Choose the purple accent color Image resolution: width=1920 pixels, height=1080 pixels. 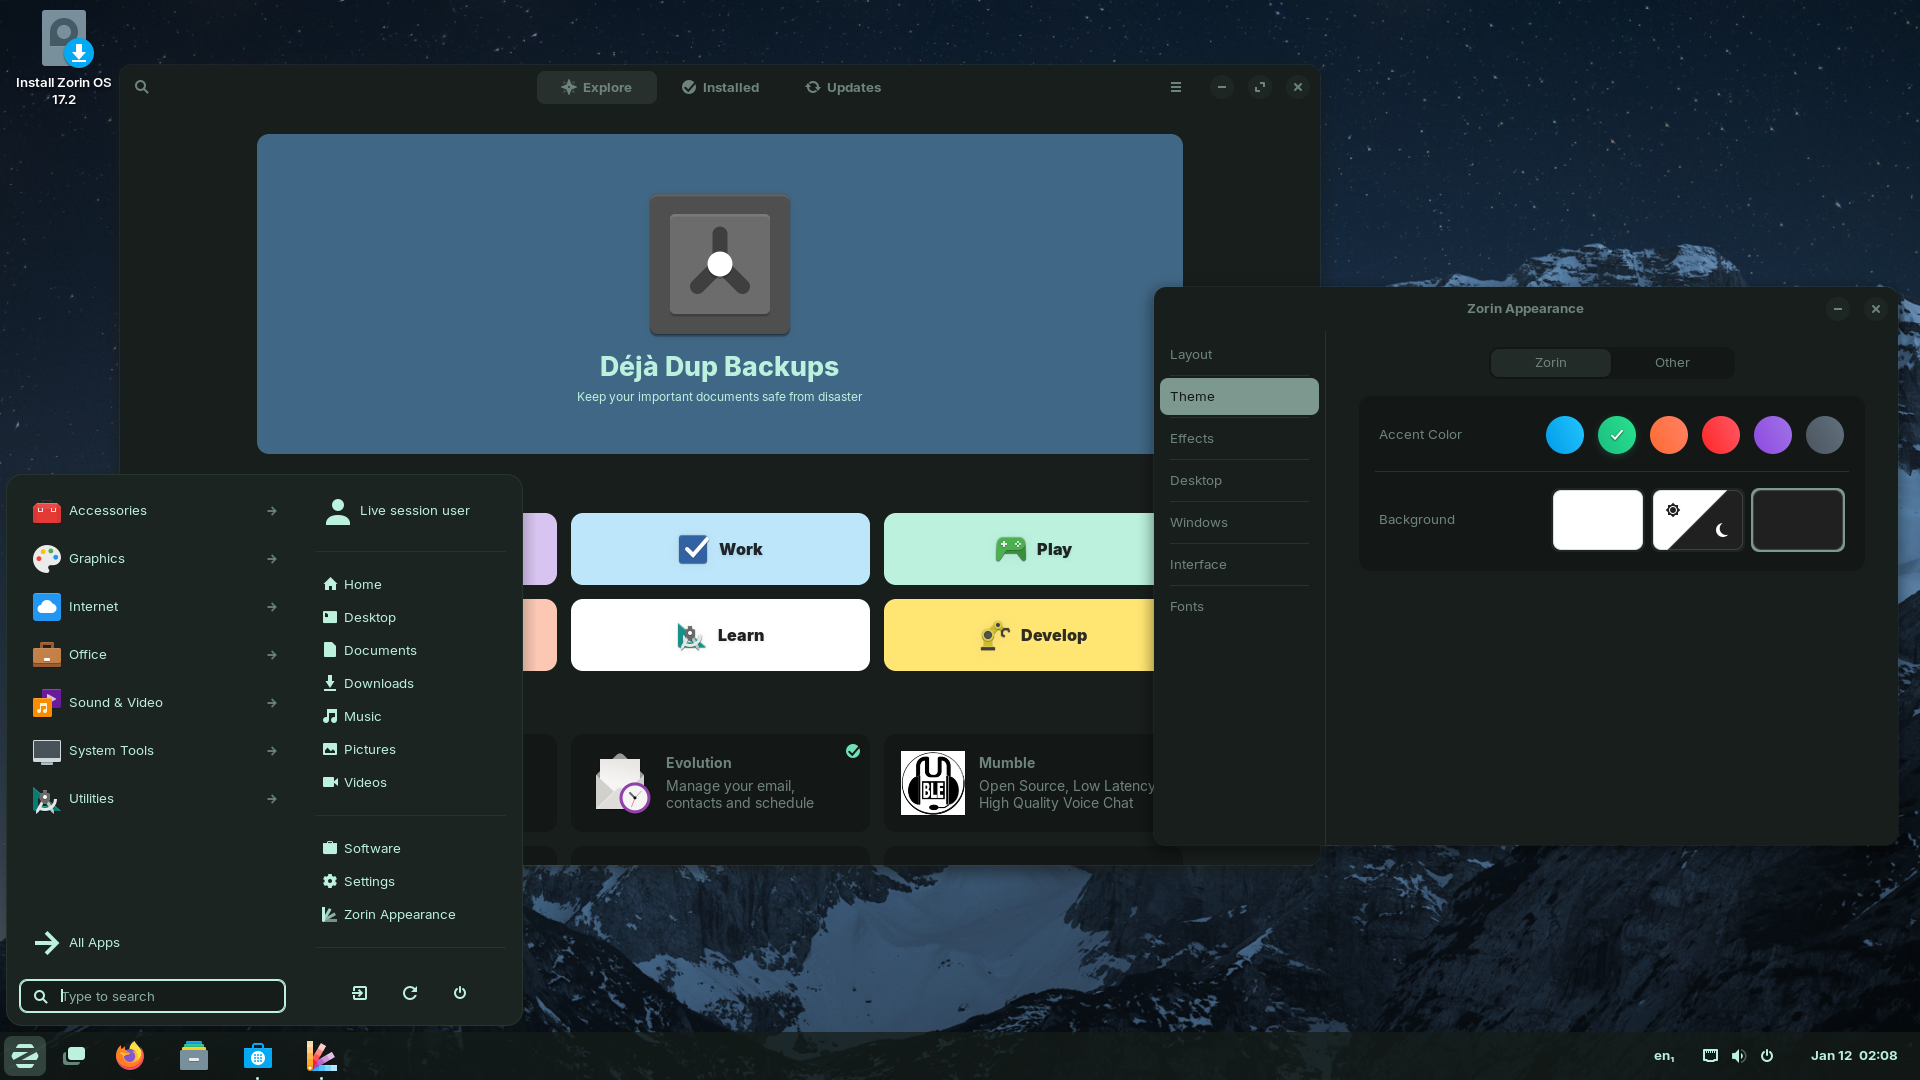pos(1772,435)
